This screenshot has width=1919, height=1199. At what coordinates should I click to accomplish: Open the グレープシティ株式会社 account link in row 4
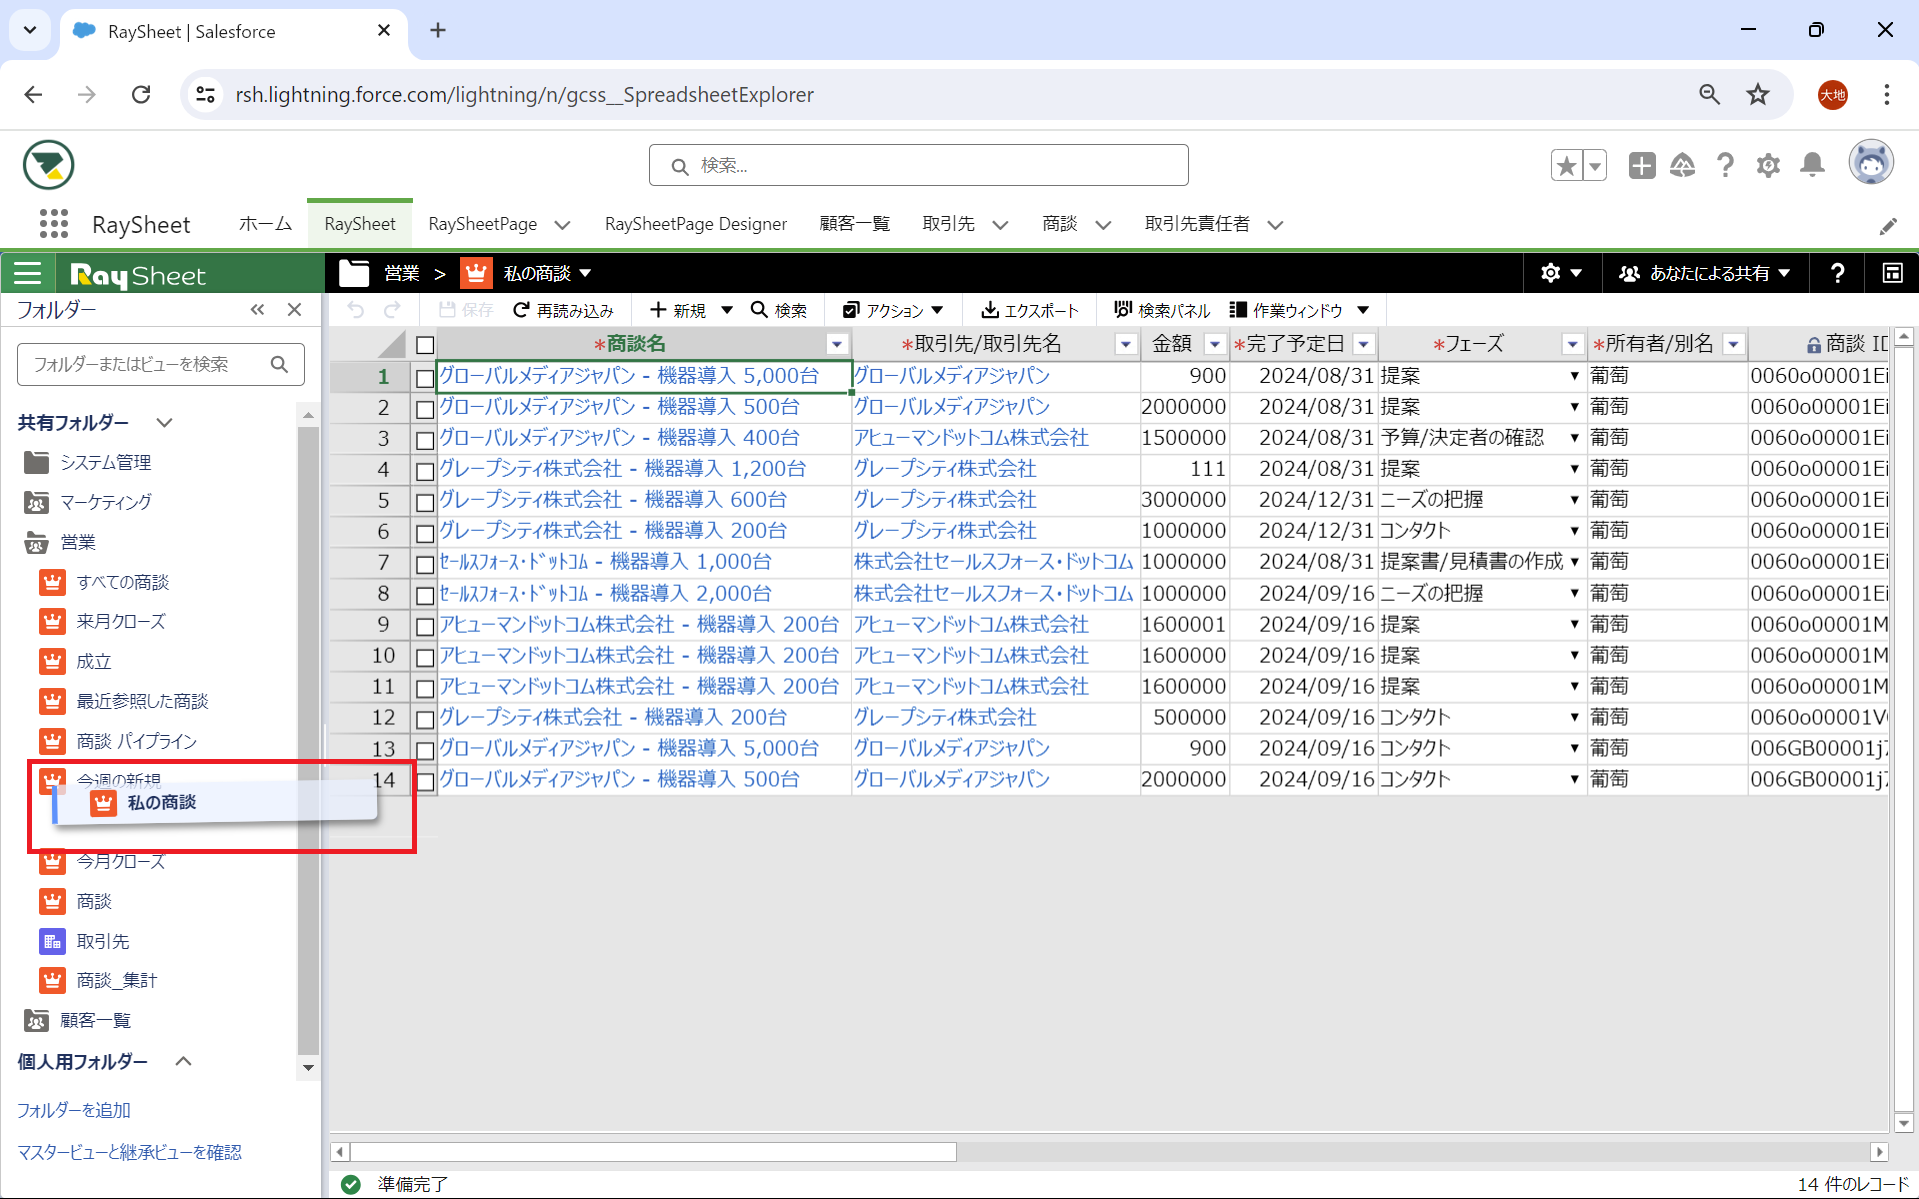click(x=944, y=469)
